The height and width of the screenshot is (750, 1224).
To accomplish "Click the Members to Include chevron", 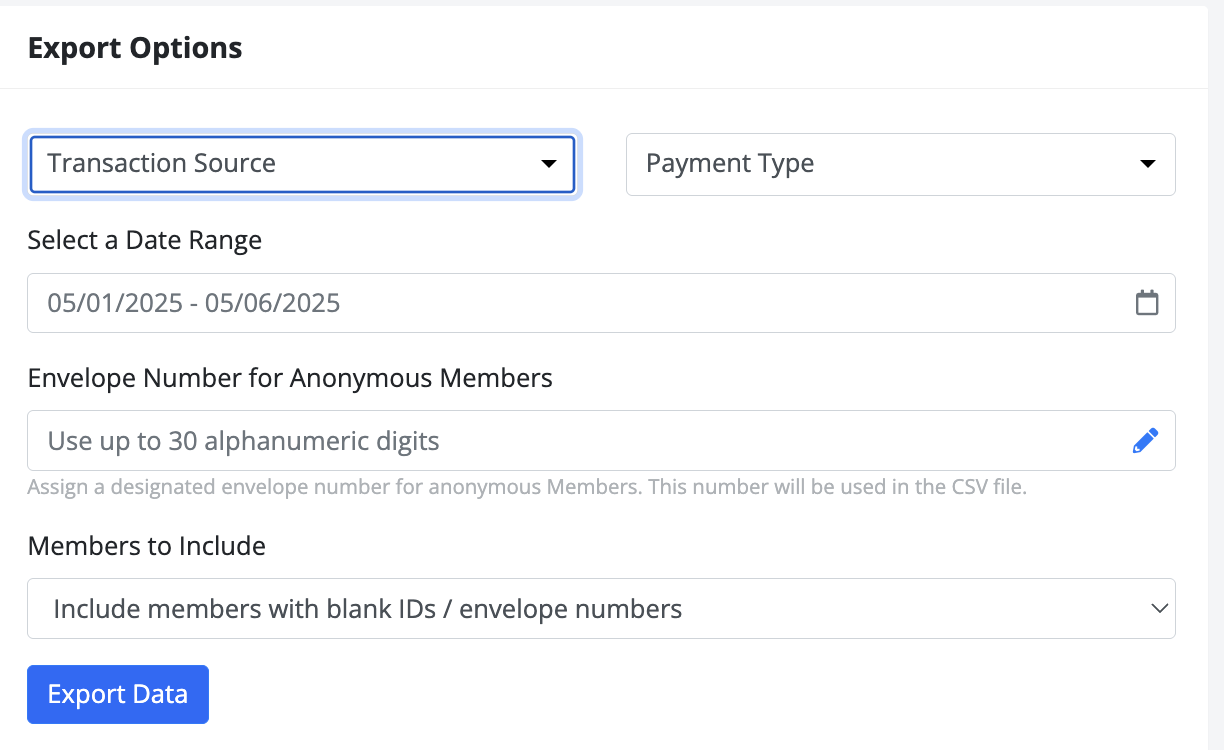I will (x=1159, y=608).
